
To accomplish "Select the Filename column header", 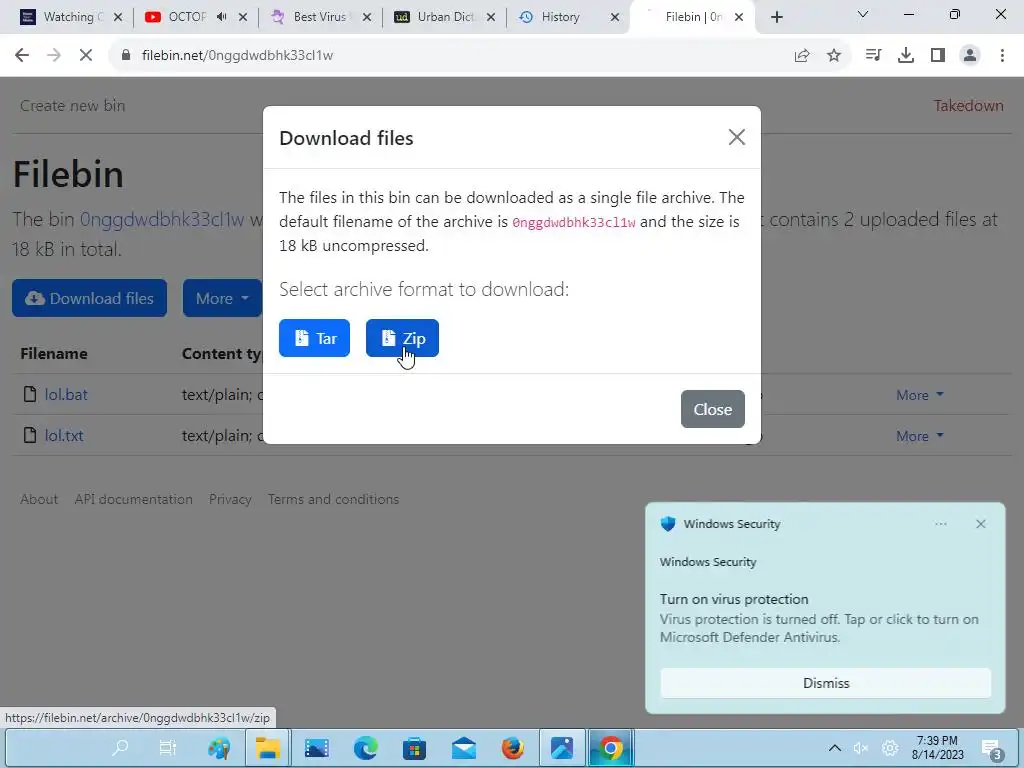I will [54, 353].
